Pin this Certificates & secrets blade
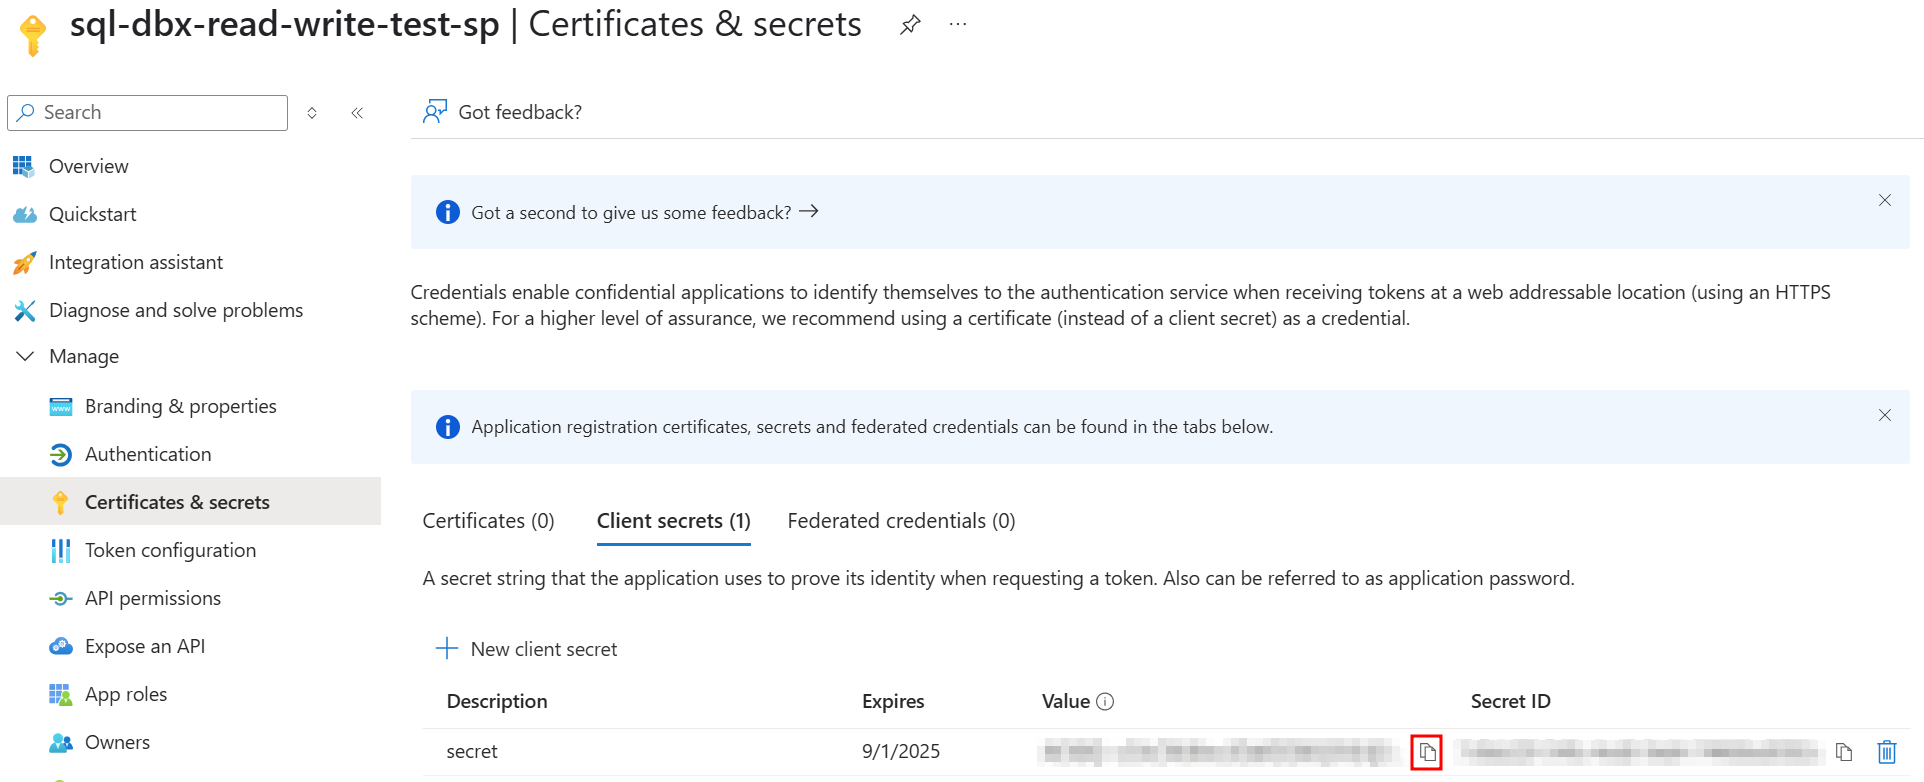The image size is (1924, 782). click(909, 25)
